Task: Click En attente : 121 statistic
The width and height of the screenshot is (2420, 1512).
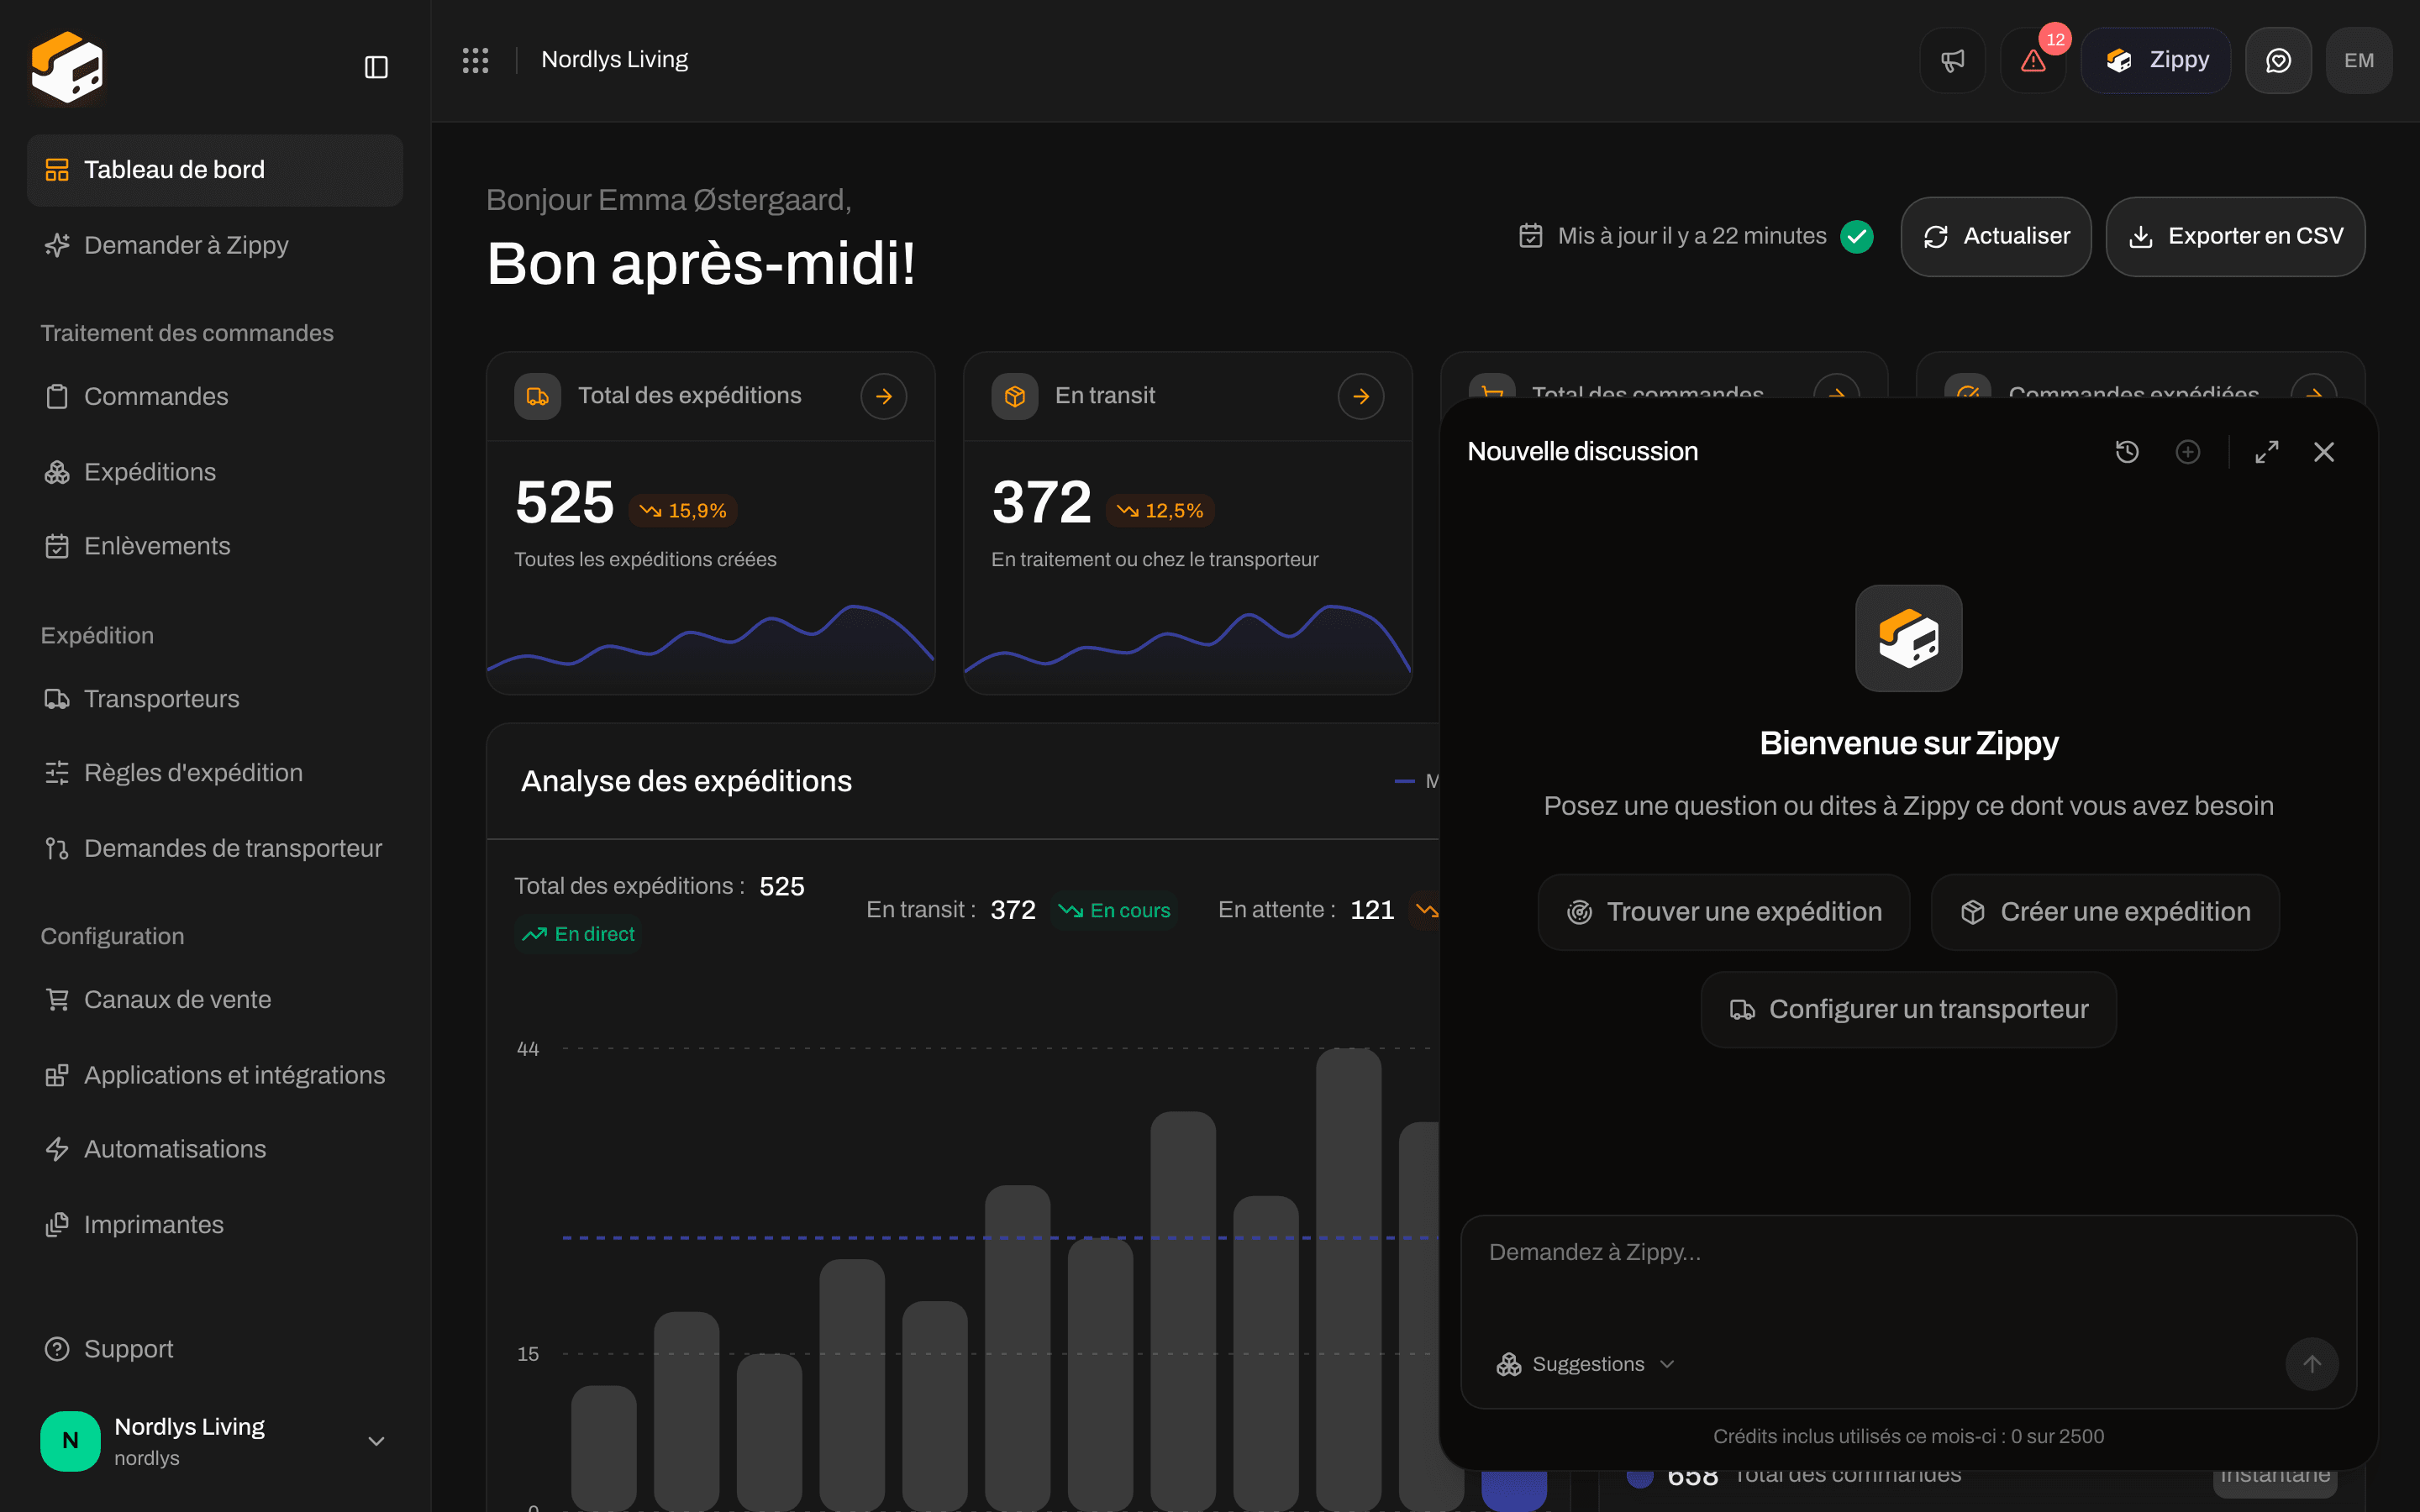Action: pos(1306,910)
